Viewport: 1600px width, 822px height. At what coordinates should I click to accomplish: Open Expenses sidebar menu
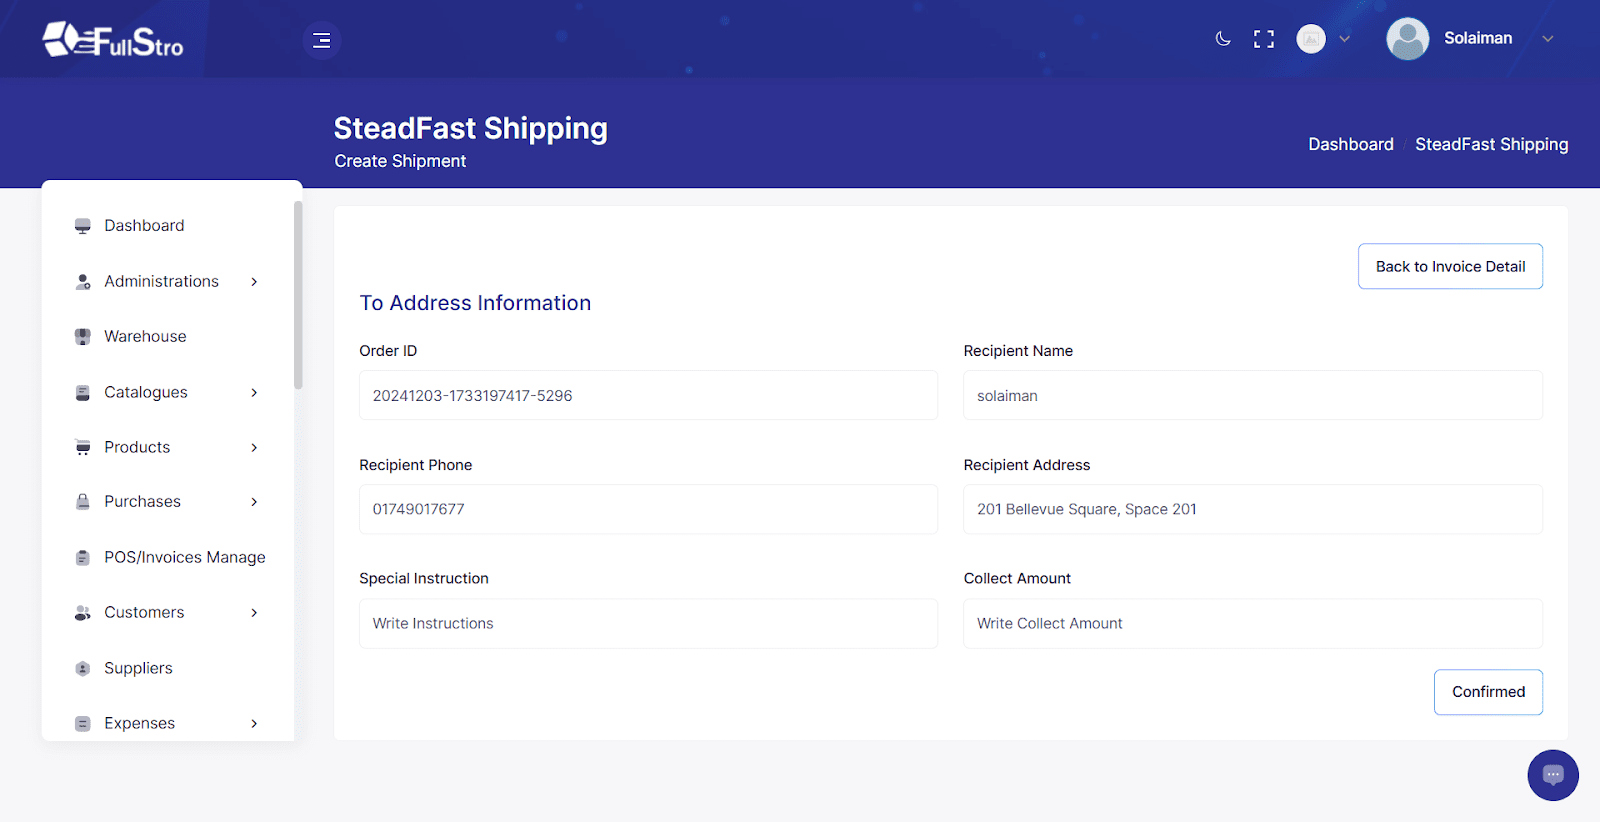(139, 723)
